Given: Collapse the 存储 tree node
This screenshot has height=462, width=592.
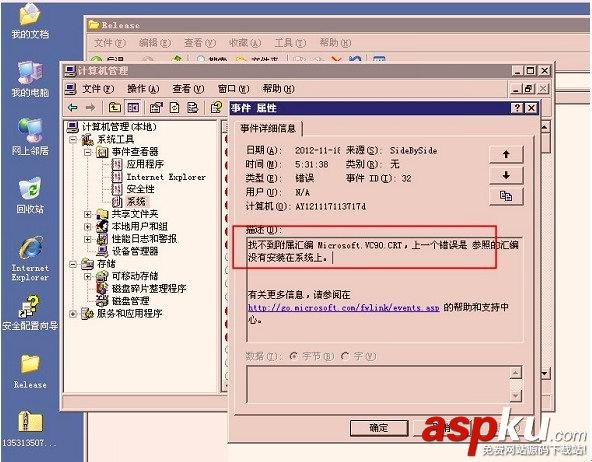Looking at the screenshot, I should (x=72, y=264).
